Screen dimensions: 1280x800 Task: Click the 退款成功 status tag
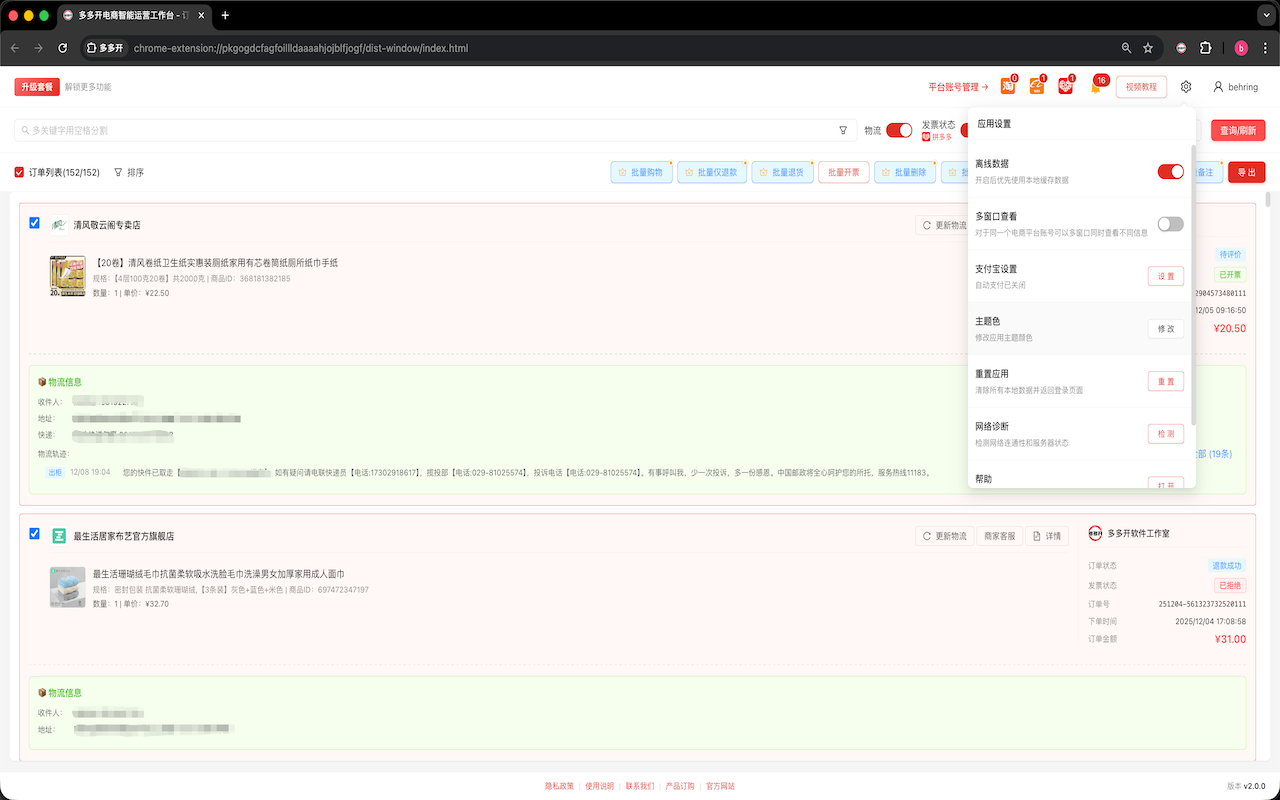coord(1227,566)
